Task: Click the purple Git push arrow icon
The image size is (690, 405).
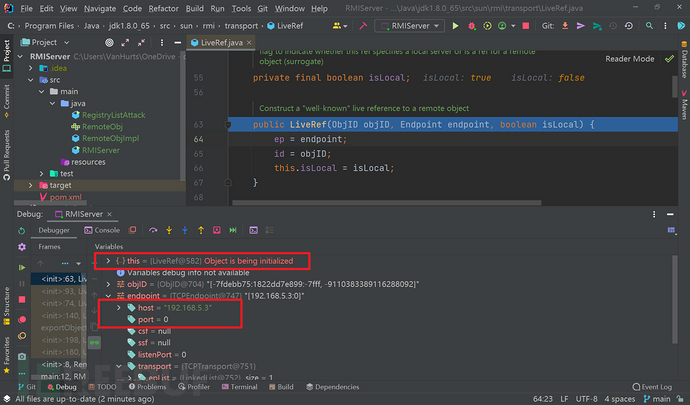Action: pos(580,26)
